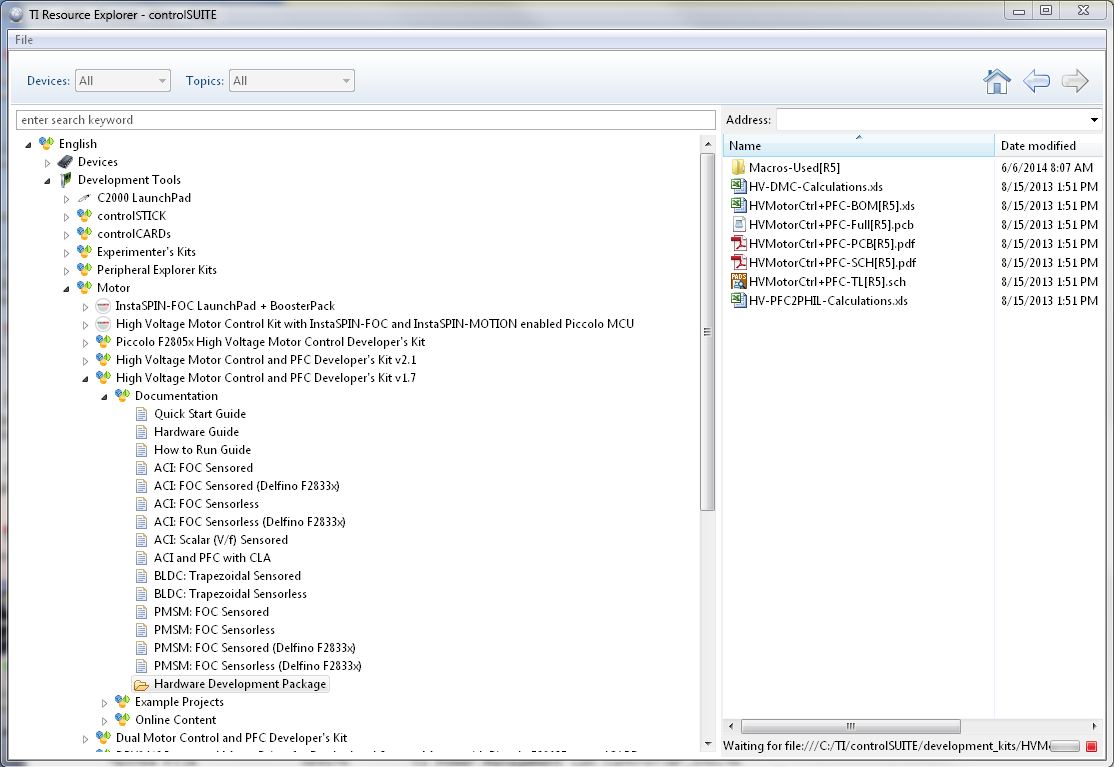The width and height of the screenshot is (1114, 767).
Task: Expand the Devices tree node
Action: pyautogui.click(x=48, y=163)
